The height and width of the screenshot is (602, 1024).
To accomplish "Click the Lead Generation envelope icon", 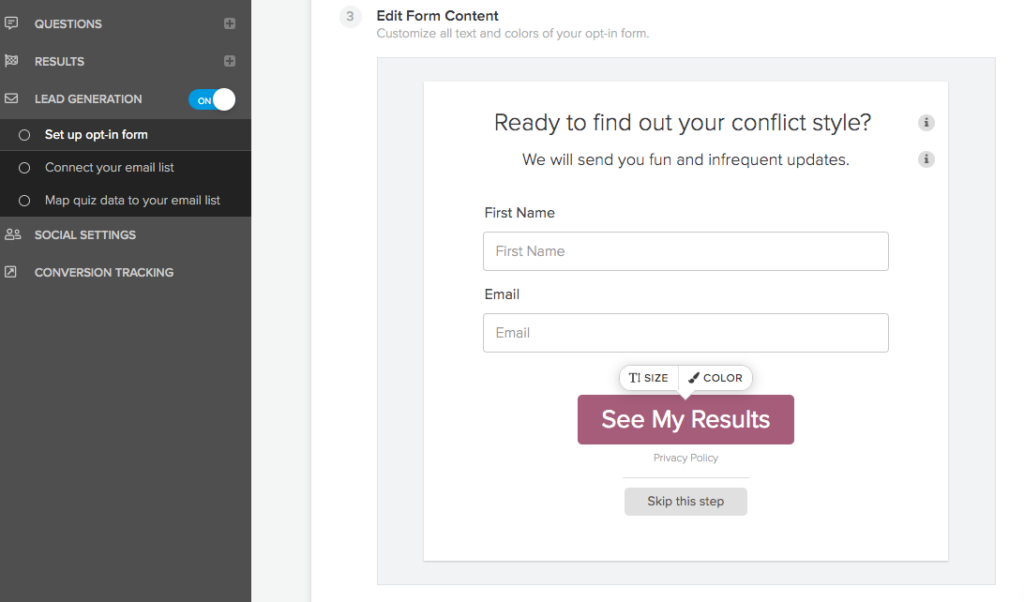I will coord(11,99).
